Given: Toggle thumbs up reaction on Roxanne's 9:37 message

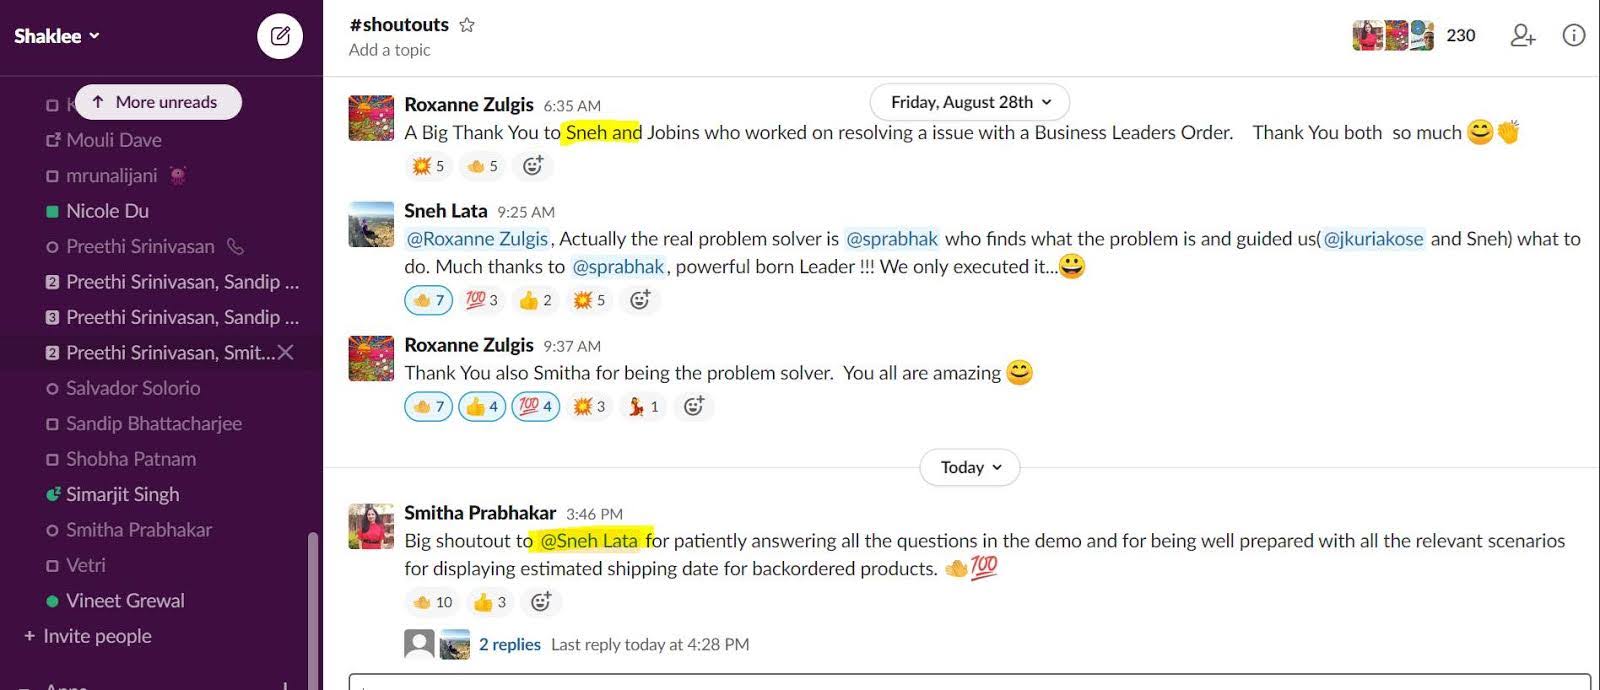Looking at the screenshot, I should click(x=482, y=406).
